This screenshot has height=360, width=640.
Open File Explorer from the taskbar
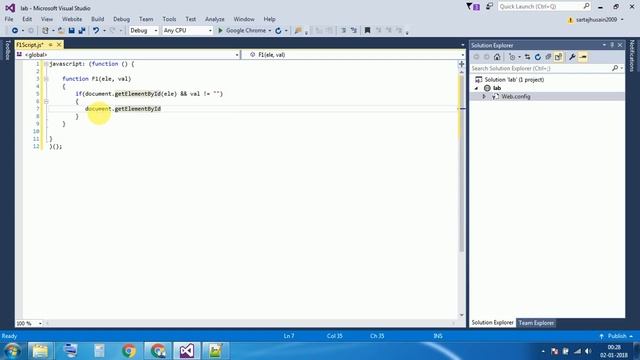point(40,351)
